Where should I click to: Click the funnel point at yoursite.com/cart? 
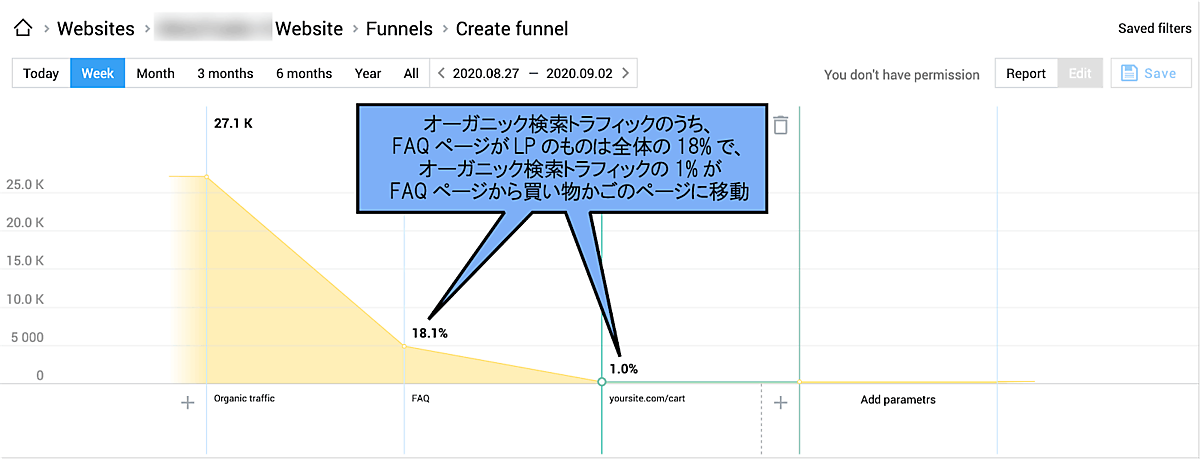601,381
